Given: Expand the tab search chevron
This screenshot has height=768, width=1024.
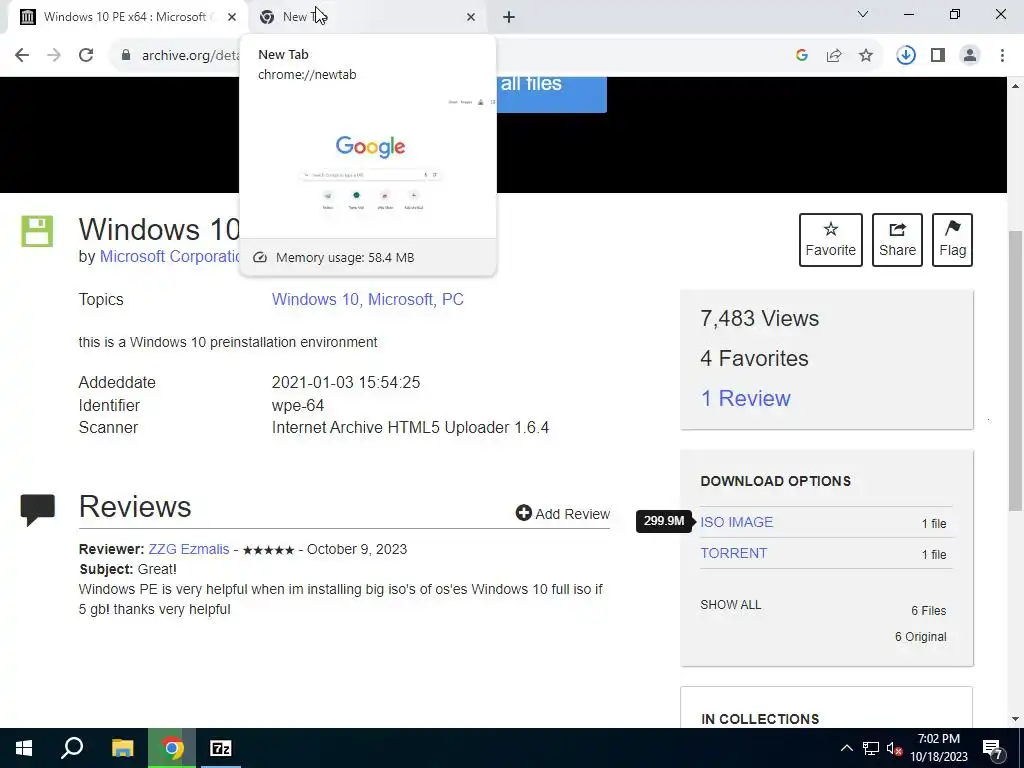Looking at the screenshot, I should (x=863, y=14).
